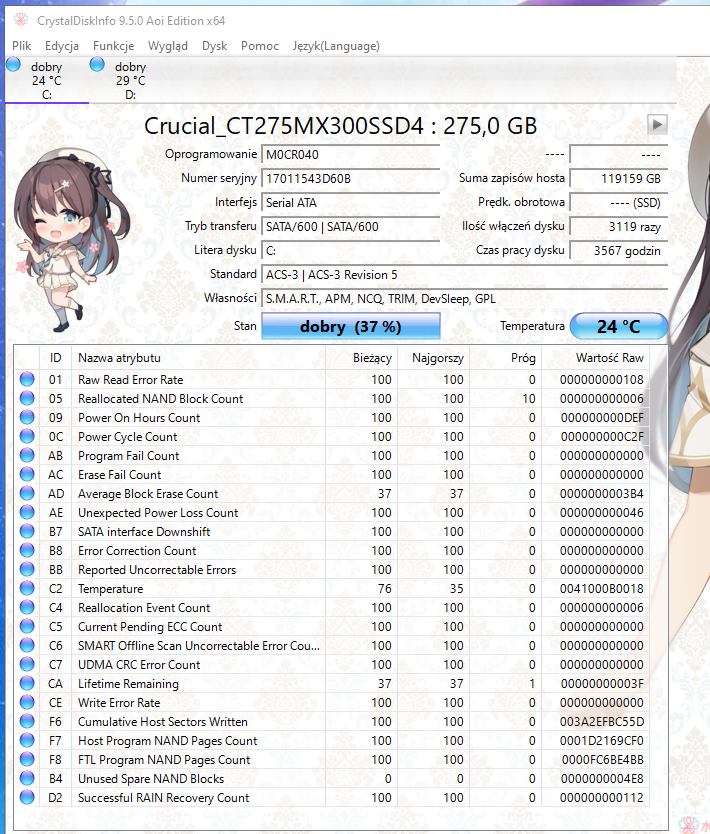Image resolution: width=710 pixels, height=834 pixels.
Task: Click status orb for Unexpected Power Loss Count
Action: [27, 513]
